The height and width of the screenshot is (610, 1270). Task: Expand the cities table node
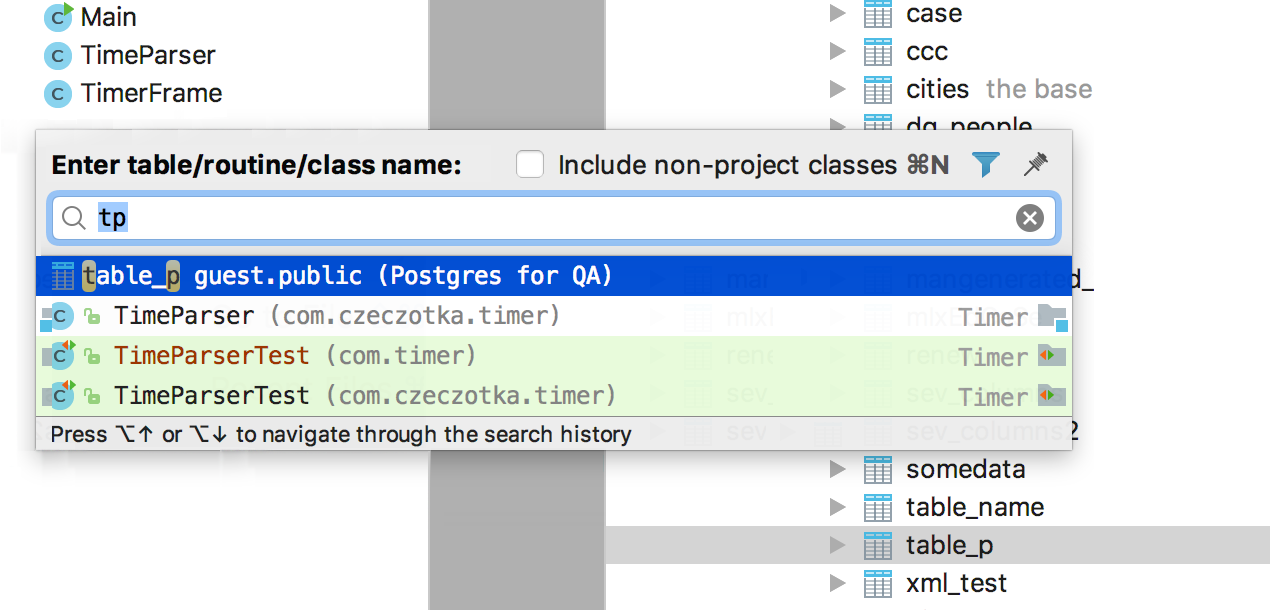pyautogui.click(x=838, y=89)
